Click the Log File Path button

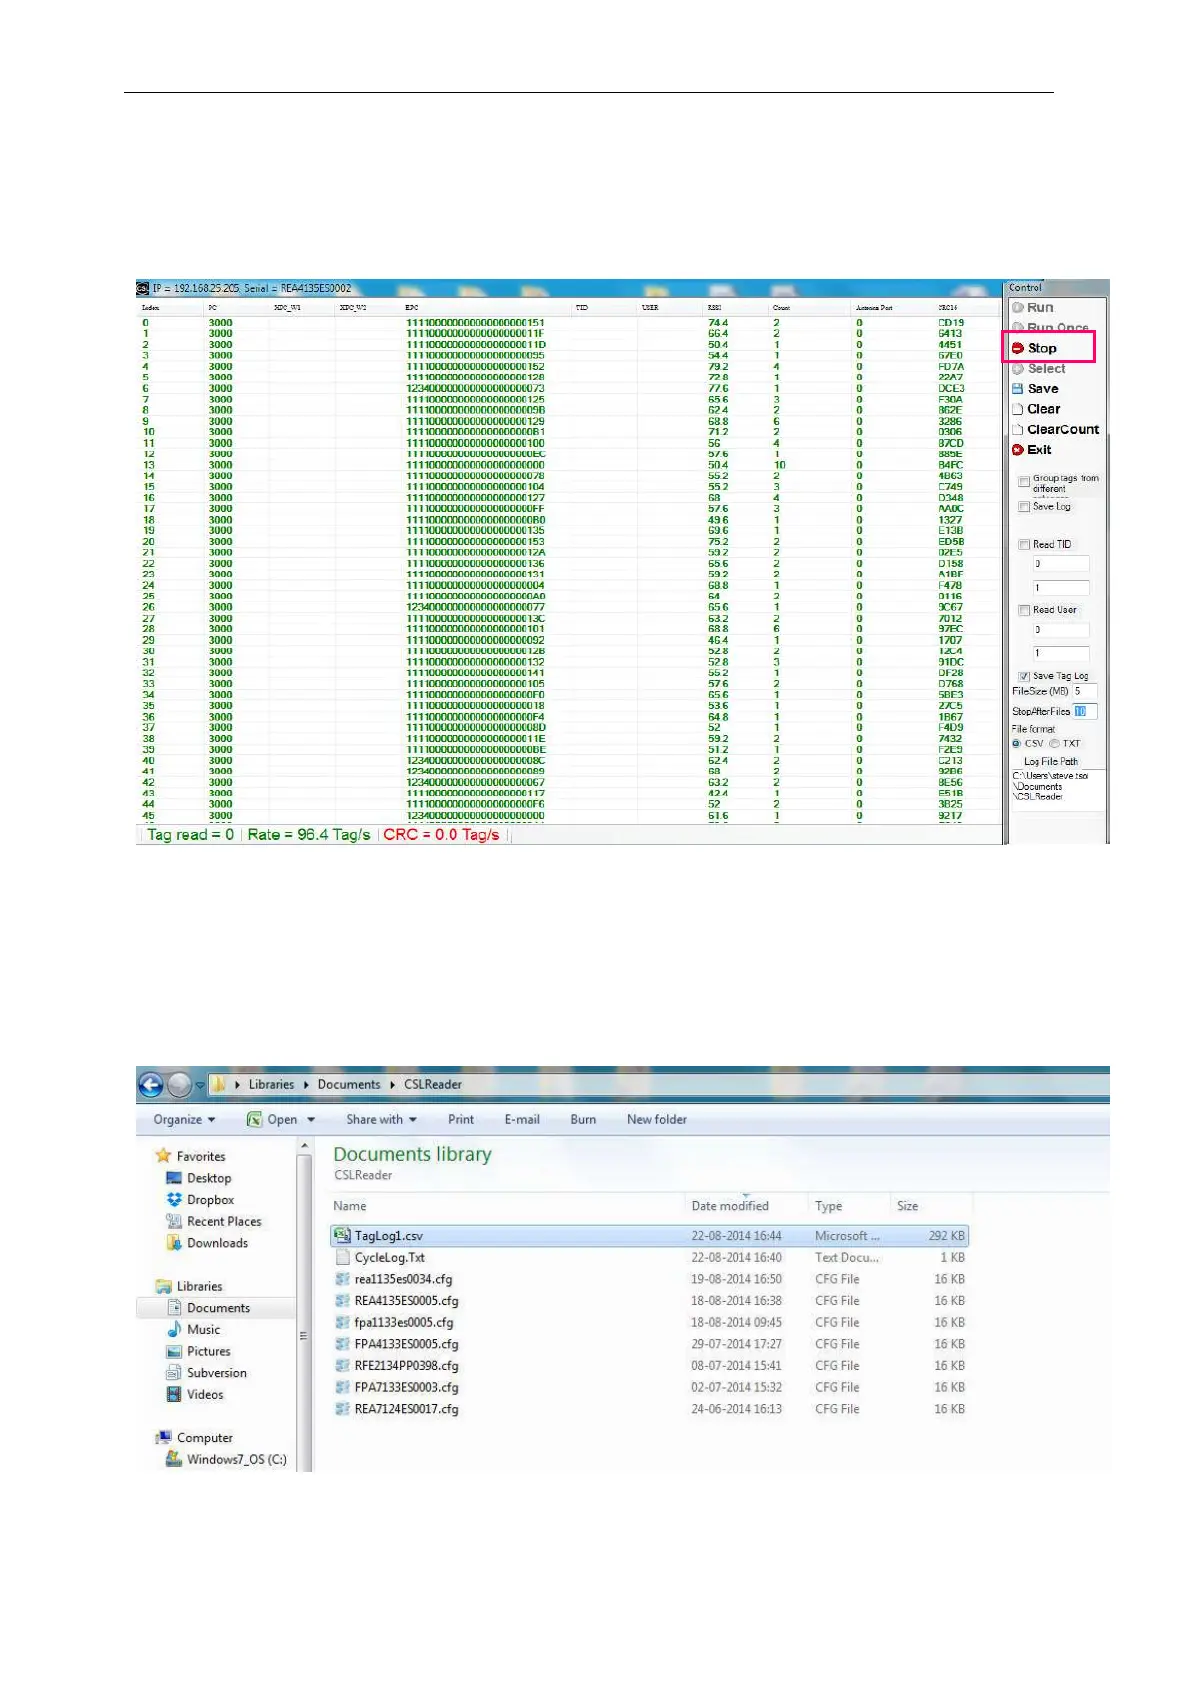pos(1050,762)
